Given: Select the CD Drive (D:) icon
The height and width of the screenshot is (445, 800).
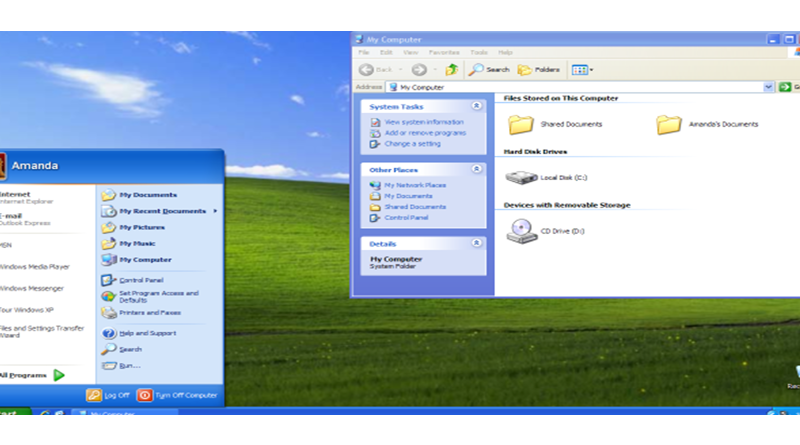Looking at the screenshot, I should coord(521,231).
